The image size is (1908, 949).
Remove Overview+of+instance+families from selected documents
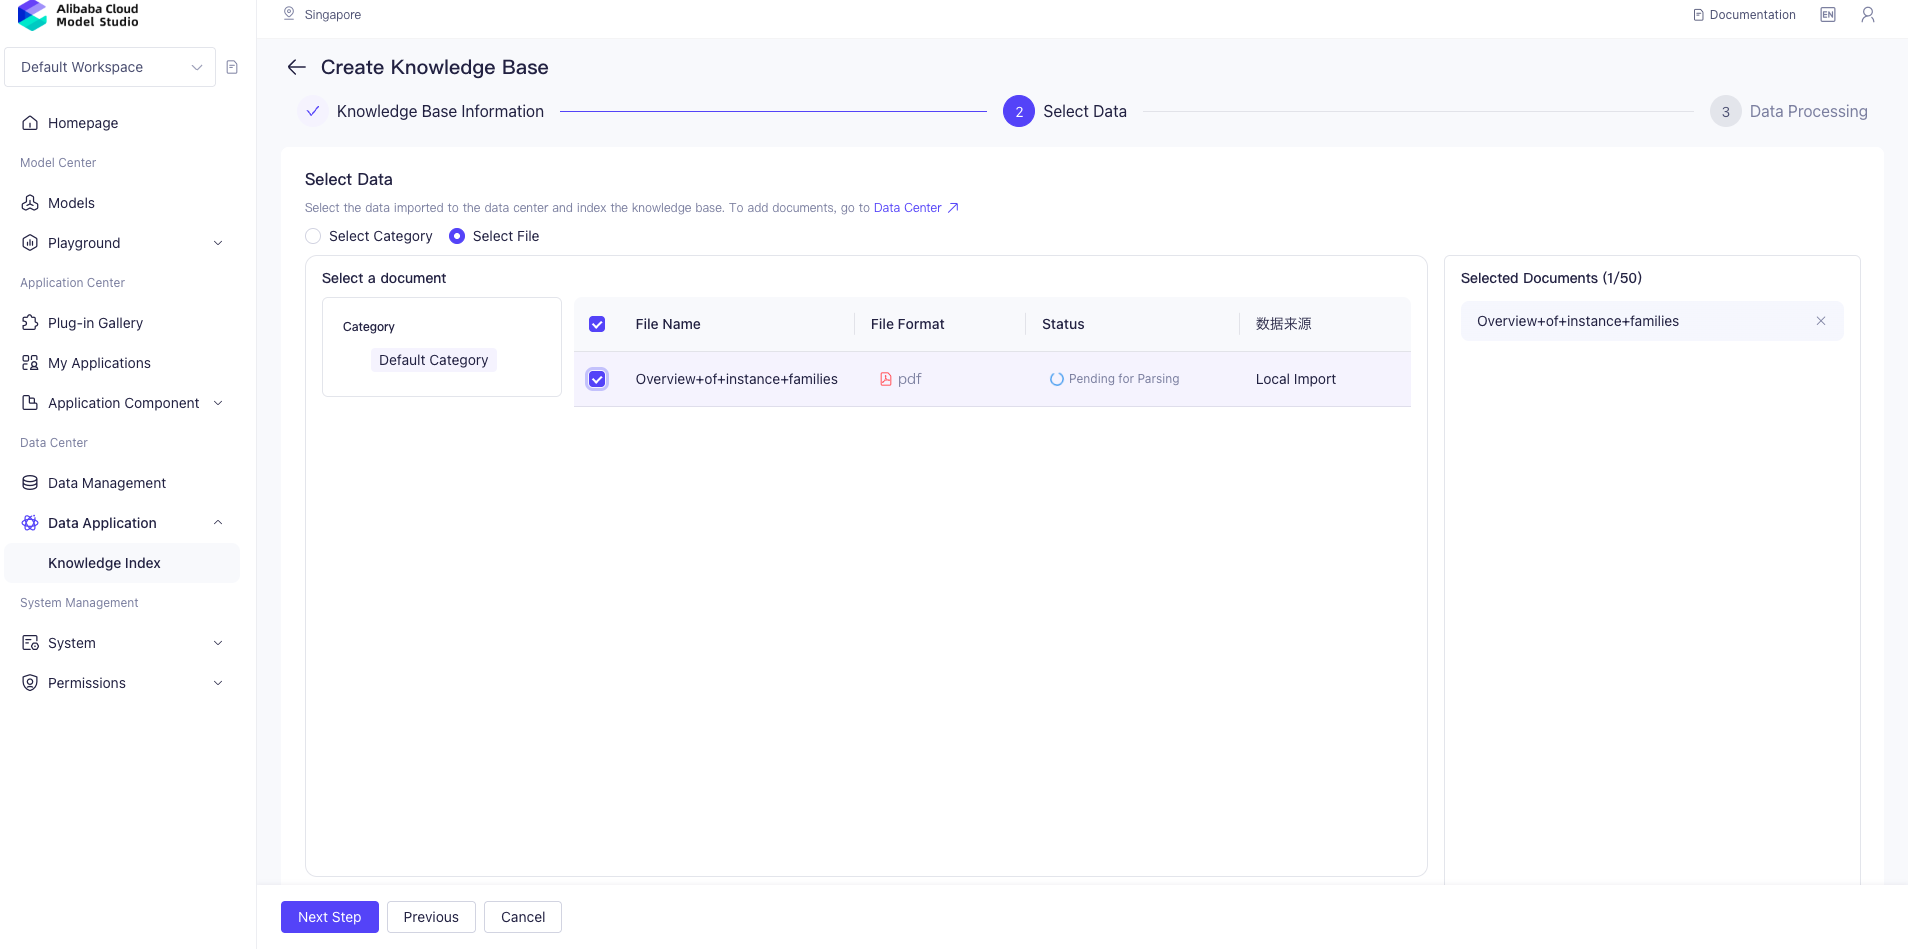coord(1821,321)
